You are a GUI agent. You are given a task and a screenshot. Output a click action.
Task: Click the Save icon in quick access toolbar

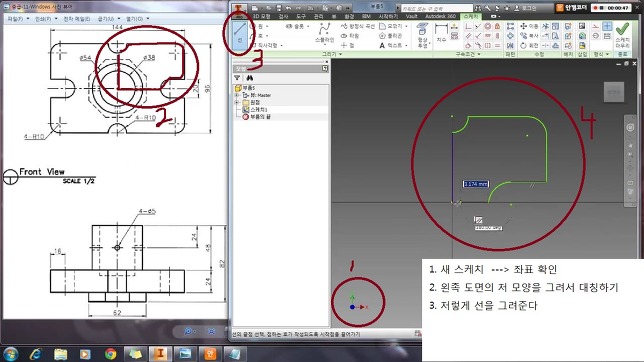(278, 8)
